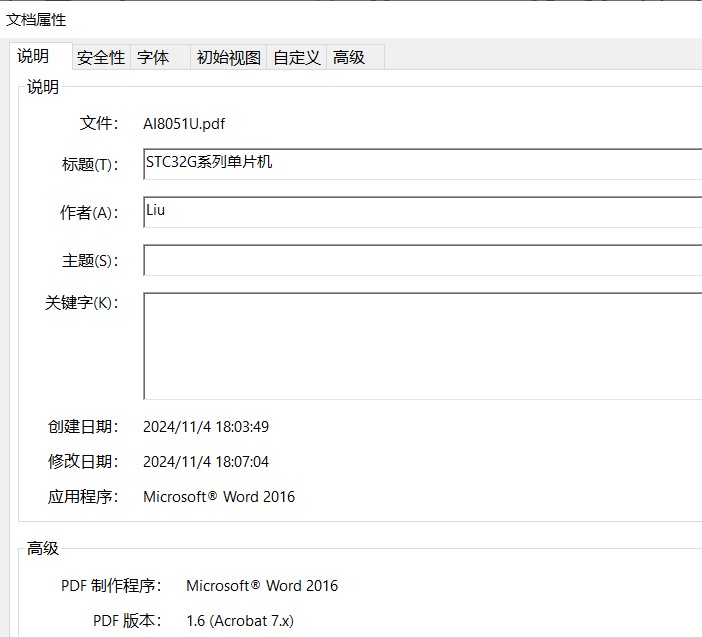Switch to the 说明 tab

point(41,56)
